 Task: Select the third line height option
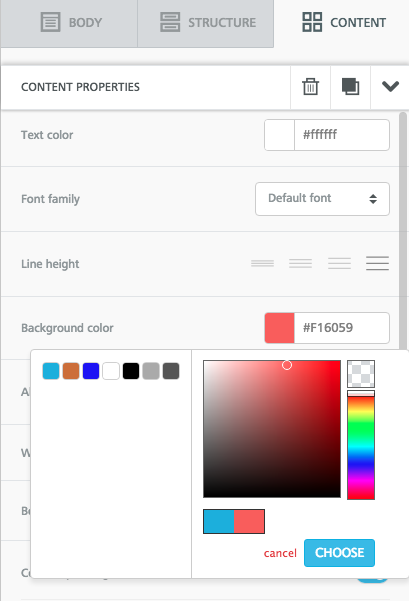[339, 264]
